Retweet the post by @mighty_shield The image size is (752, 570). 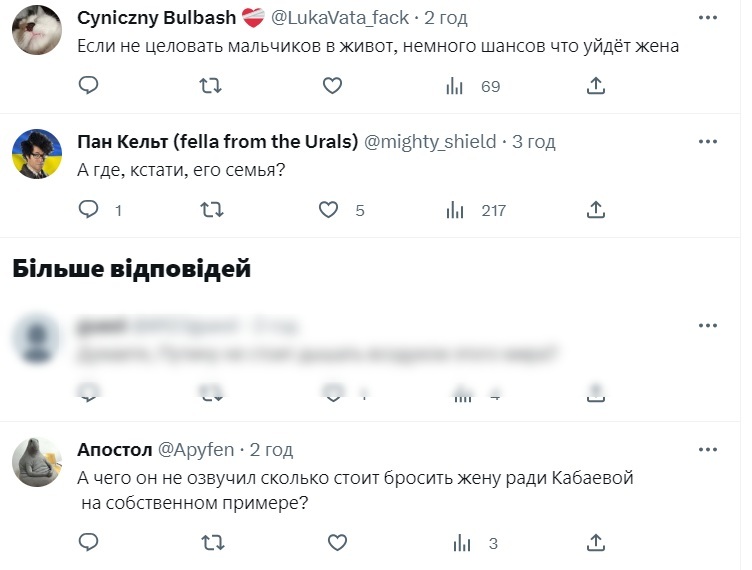[x=211, y=210]
